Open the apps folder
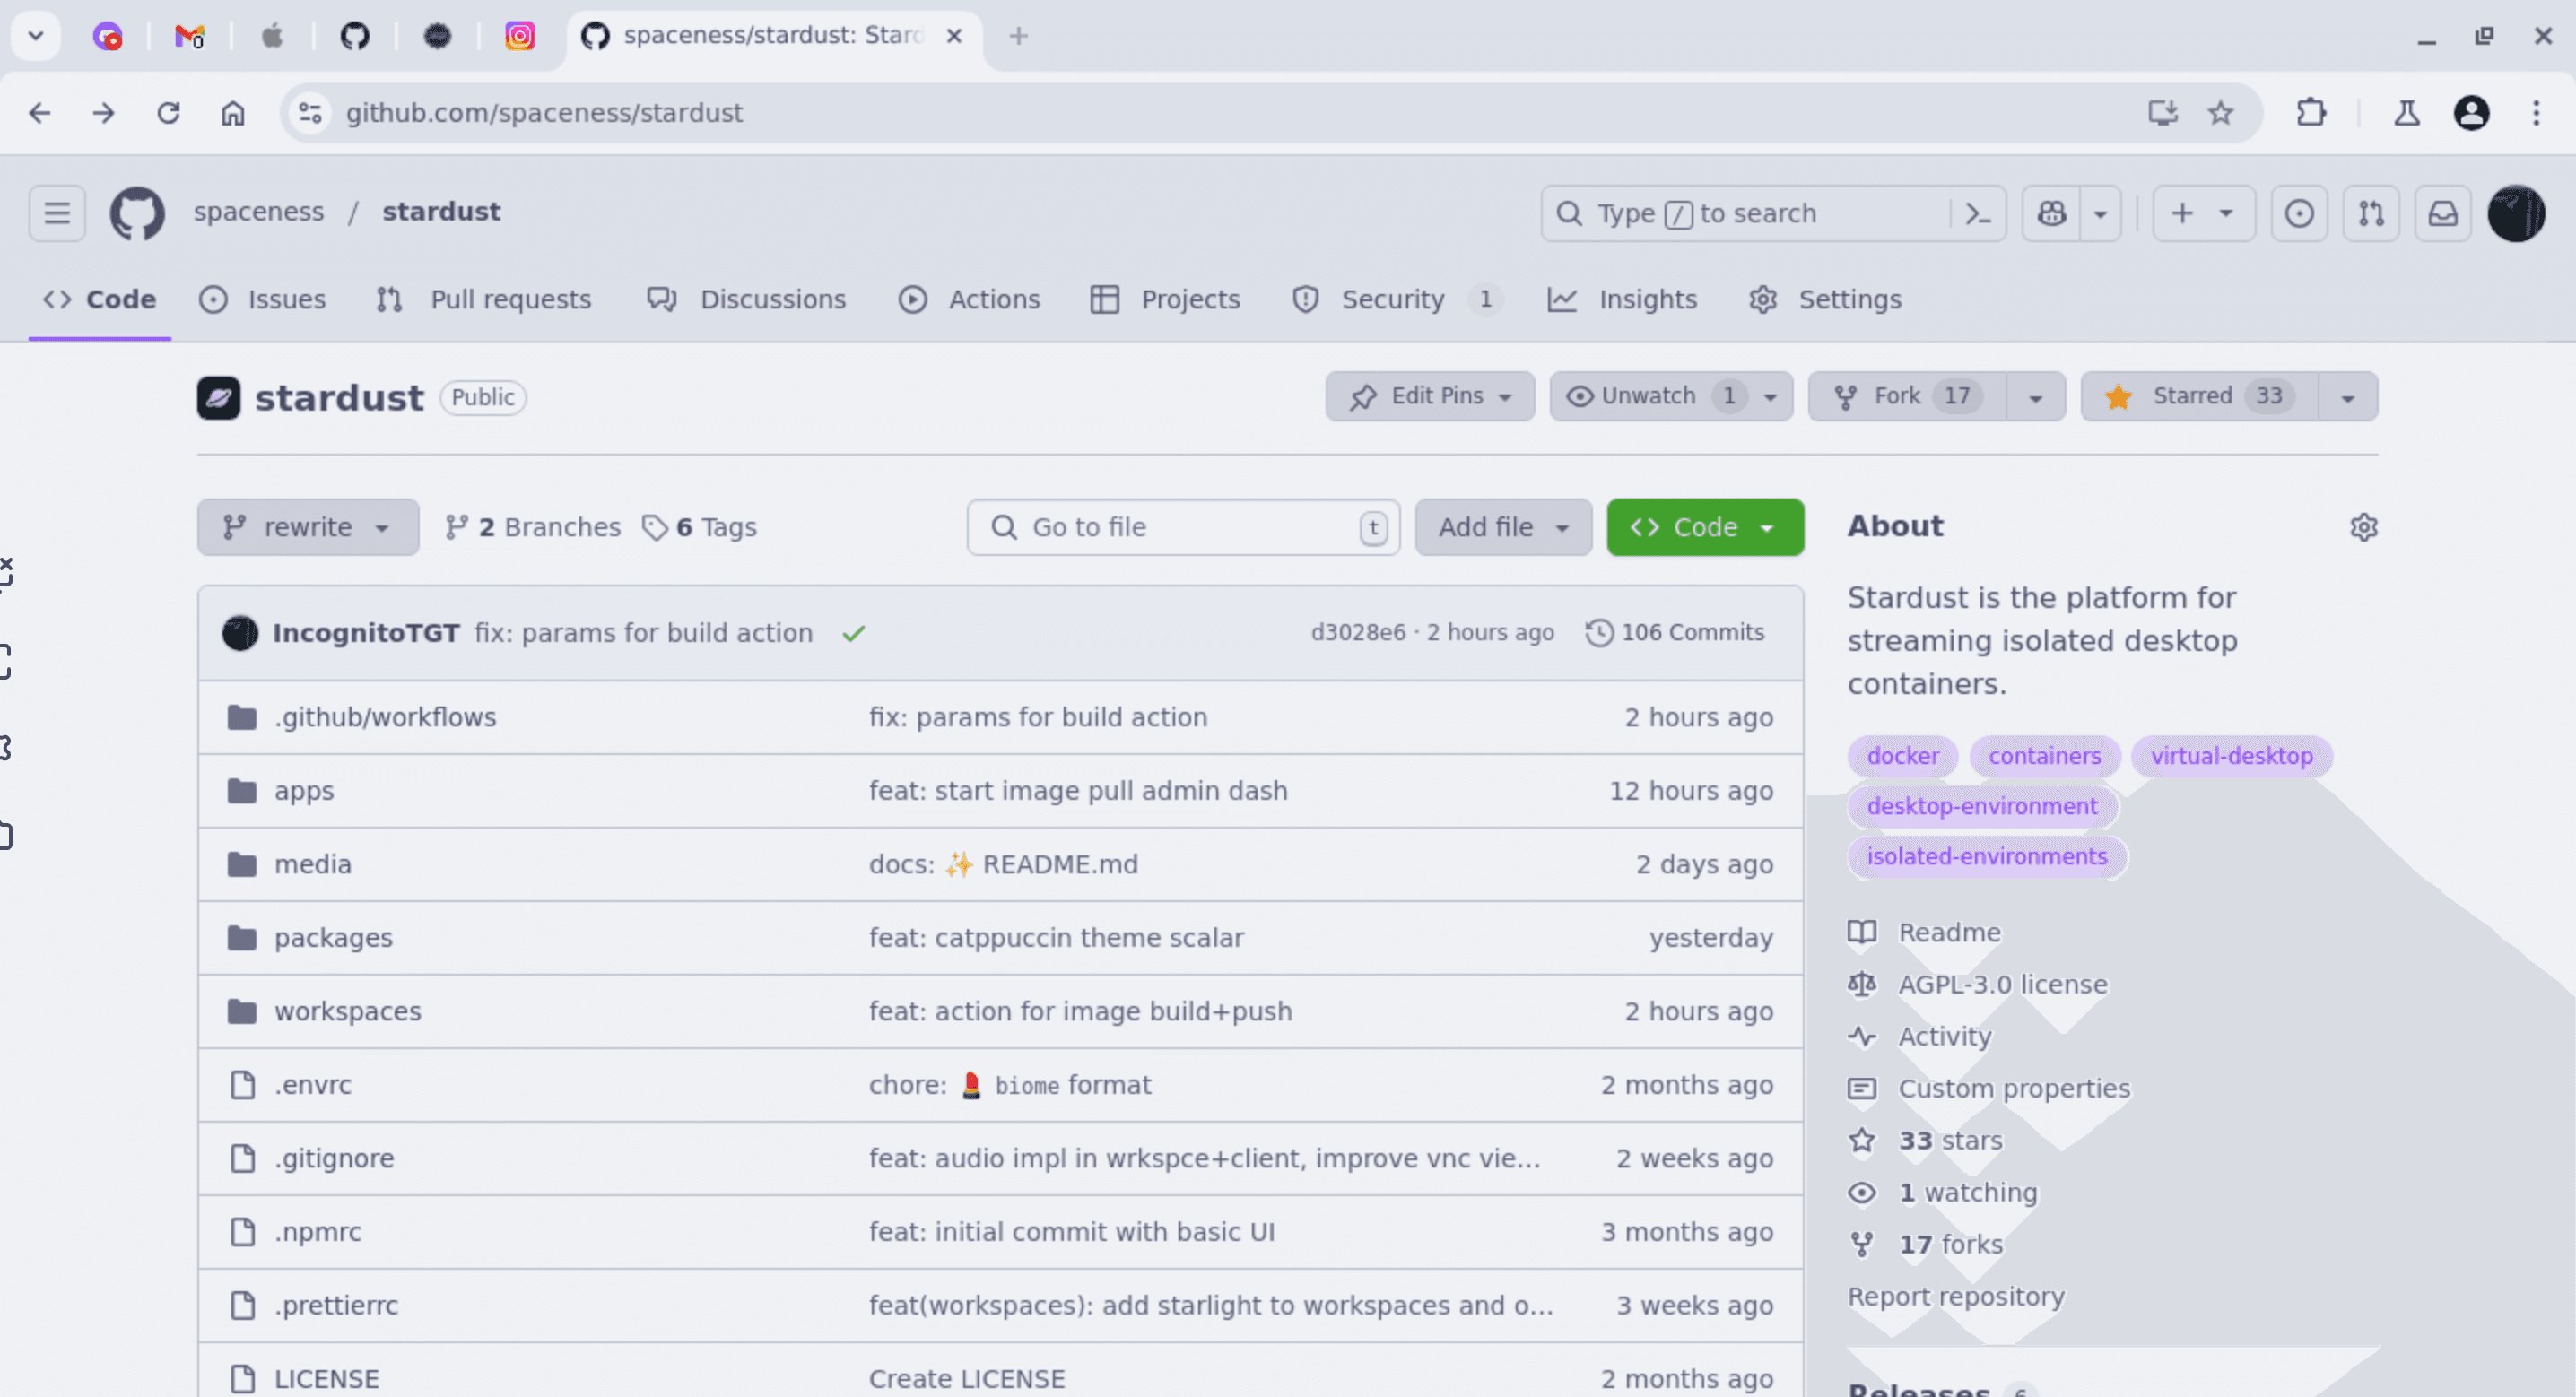Screen dimensions: 2576x1397 point(304,791)
